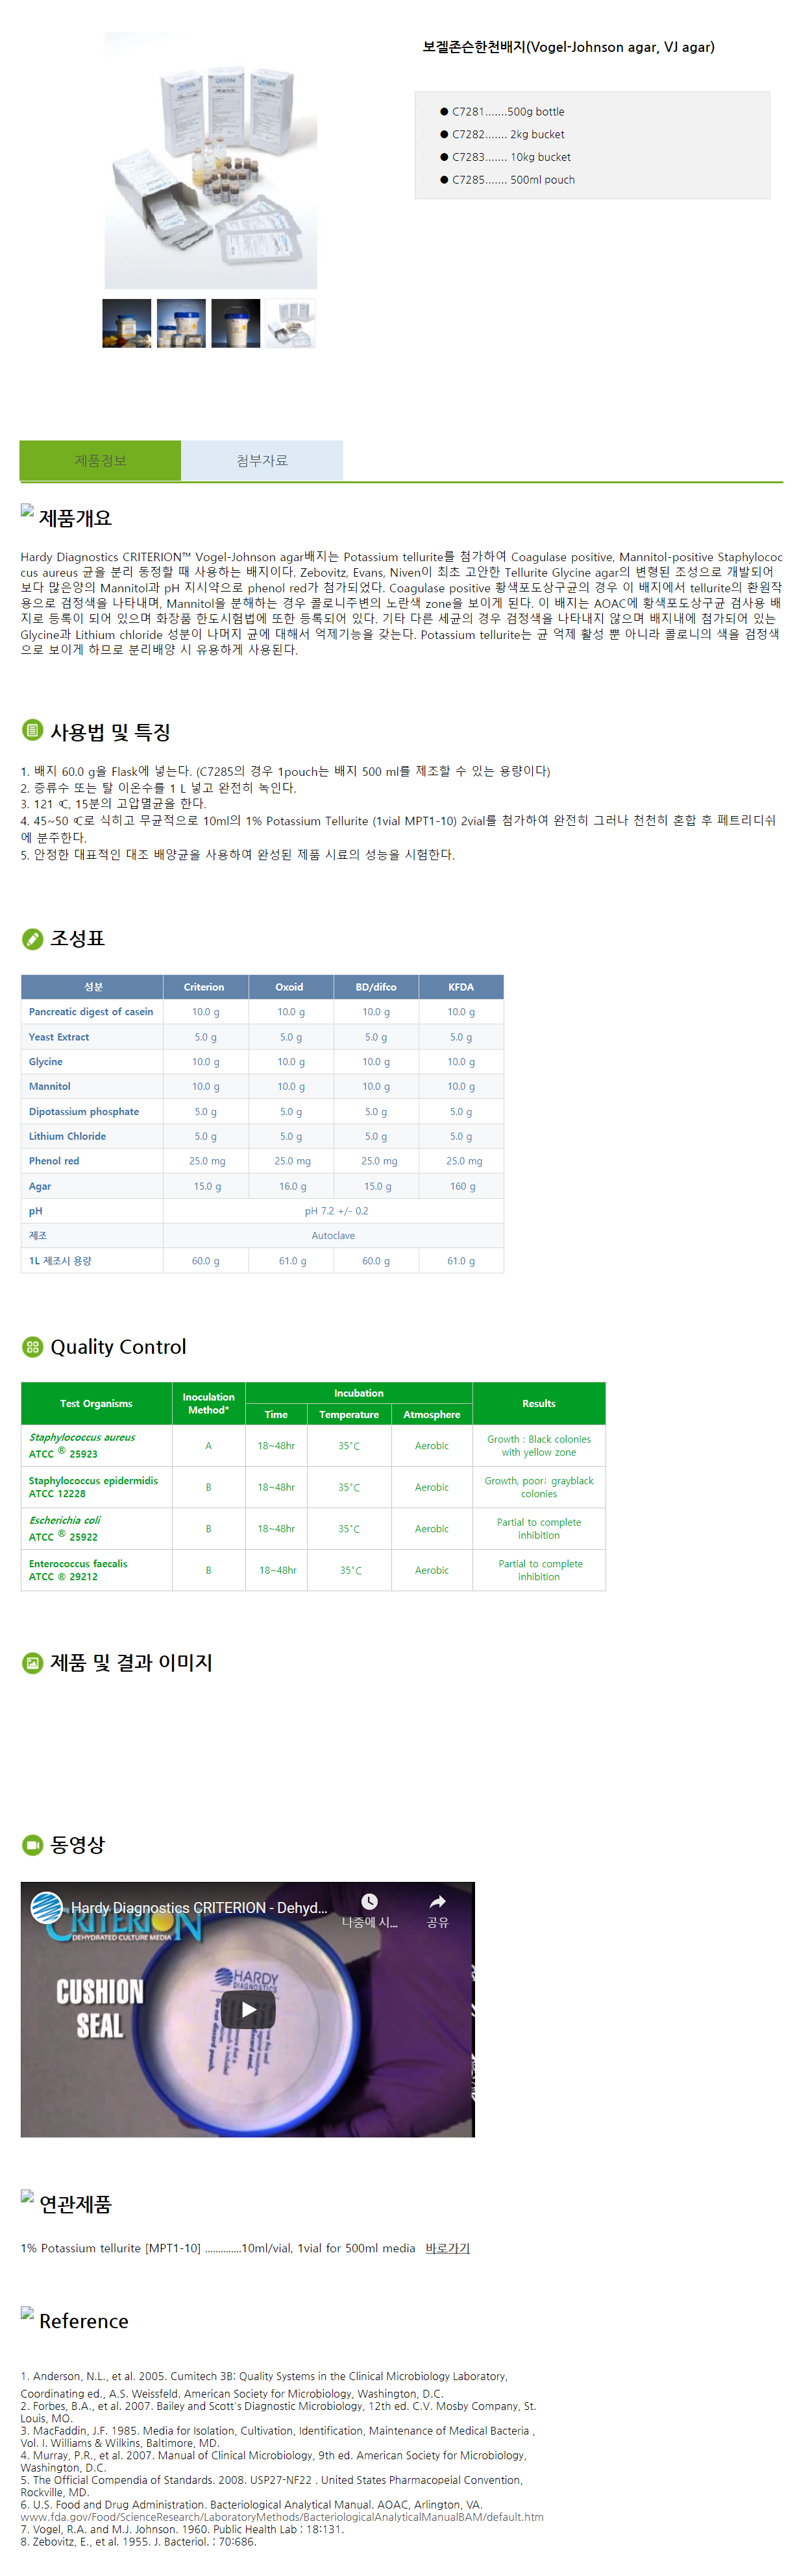Image resolution: width=808 pixels, height=2576 pixels.
Task: Click Growth, poor: grayblack colonies result
Action: [539, 1487]
